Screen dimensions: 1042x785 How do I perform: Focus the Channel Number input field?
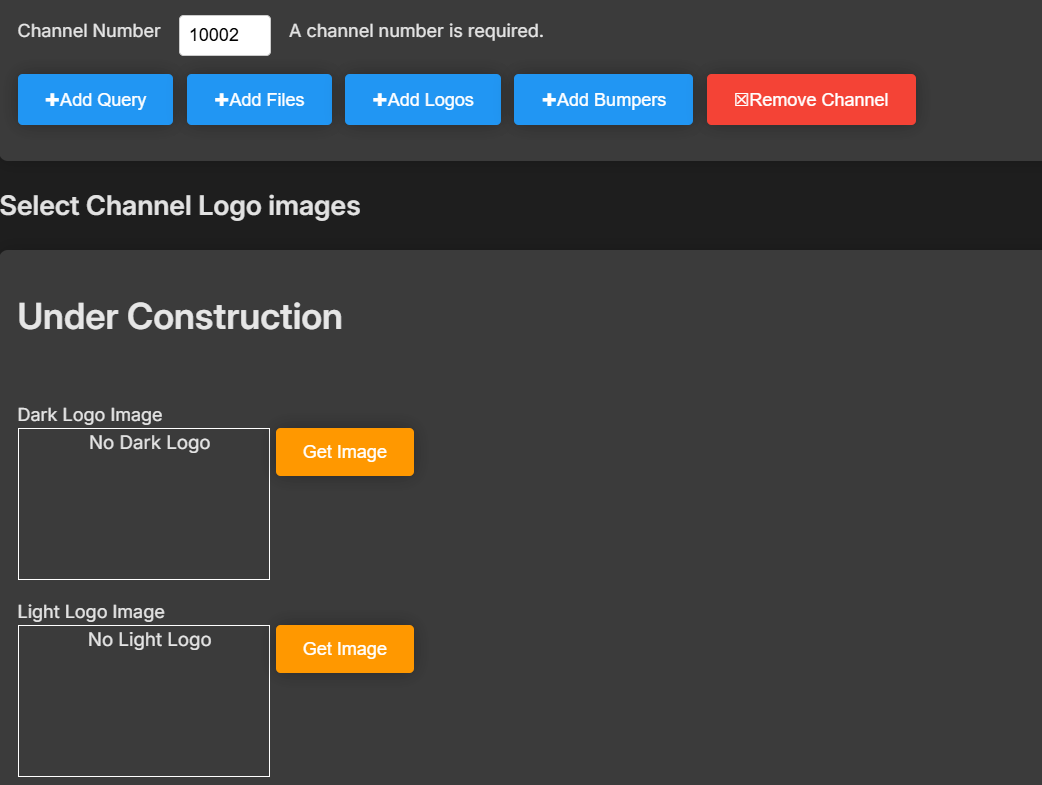(224, 35)
